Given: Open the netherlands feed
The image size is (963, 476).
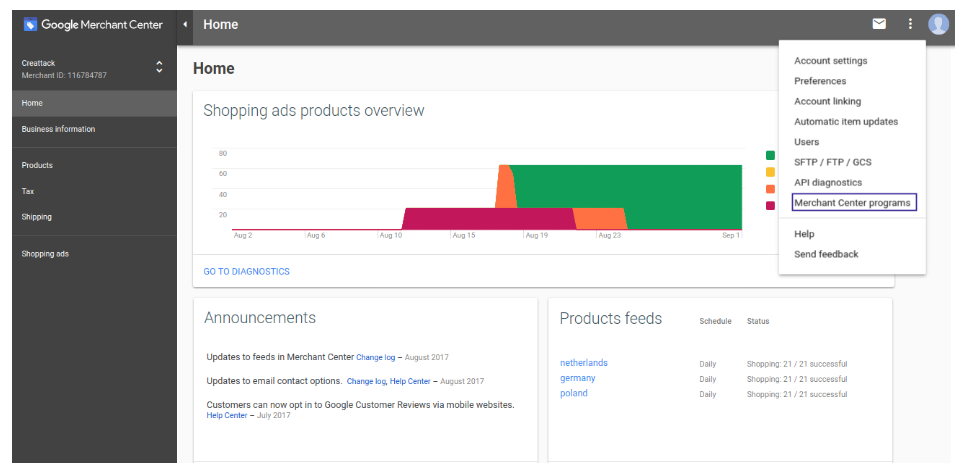Looking at the screenshot, I should 583,363.
